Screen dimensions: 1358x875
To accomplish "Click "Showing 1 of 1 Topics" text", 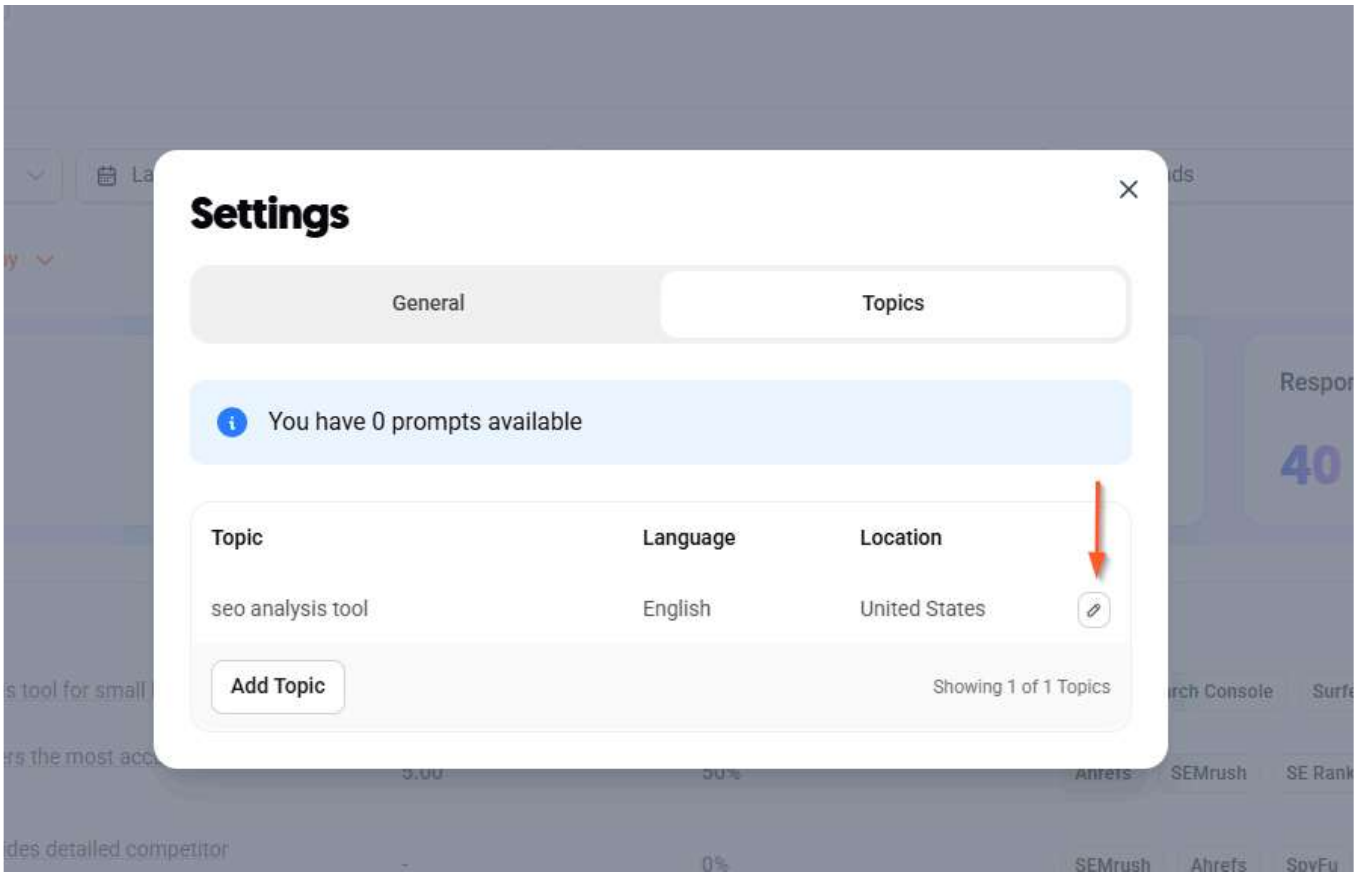I will [x=1021, y=687].
